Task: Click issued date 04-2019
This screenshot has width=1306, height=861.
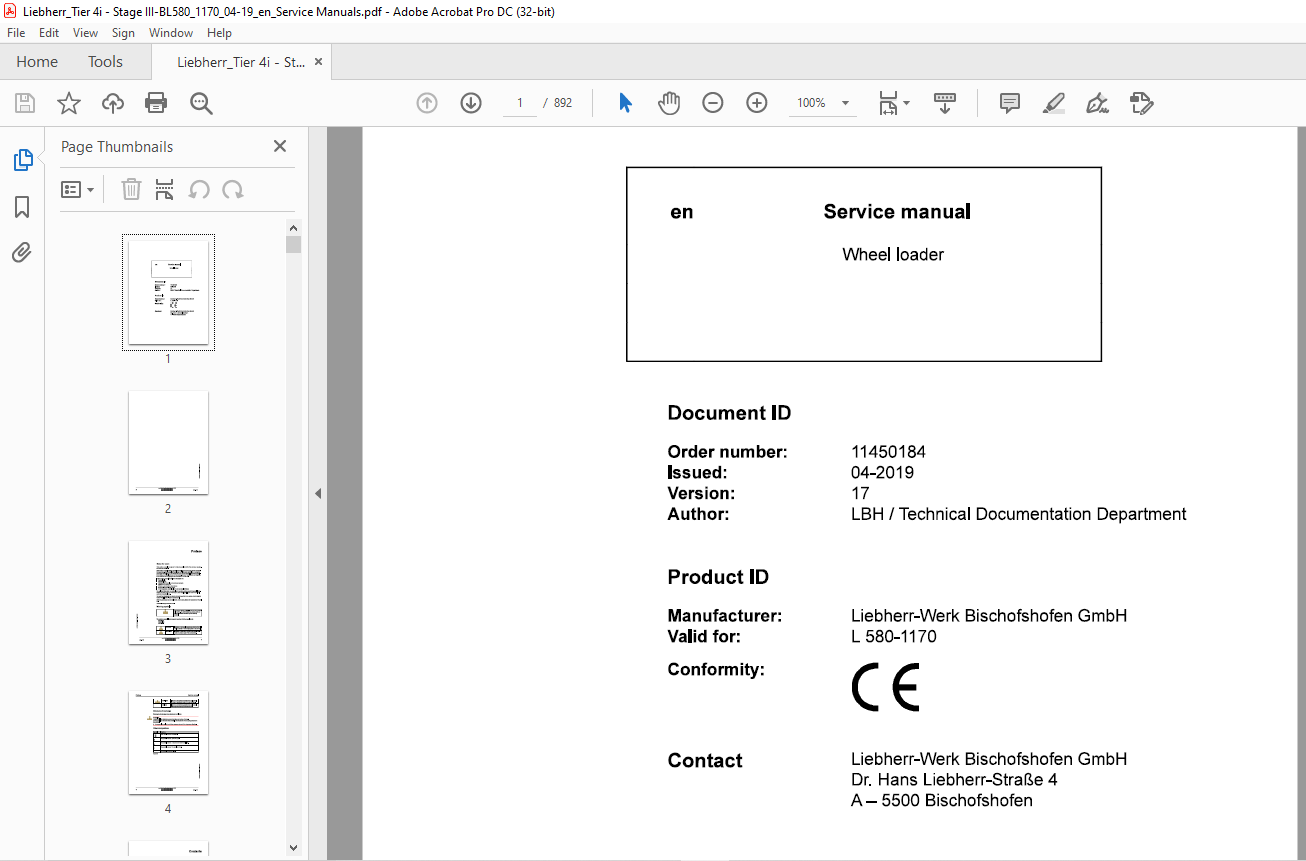Action: tap(882, 473)
